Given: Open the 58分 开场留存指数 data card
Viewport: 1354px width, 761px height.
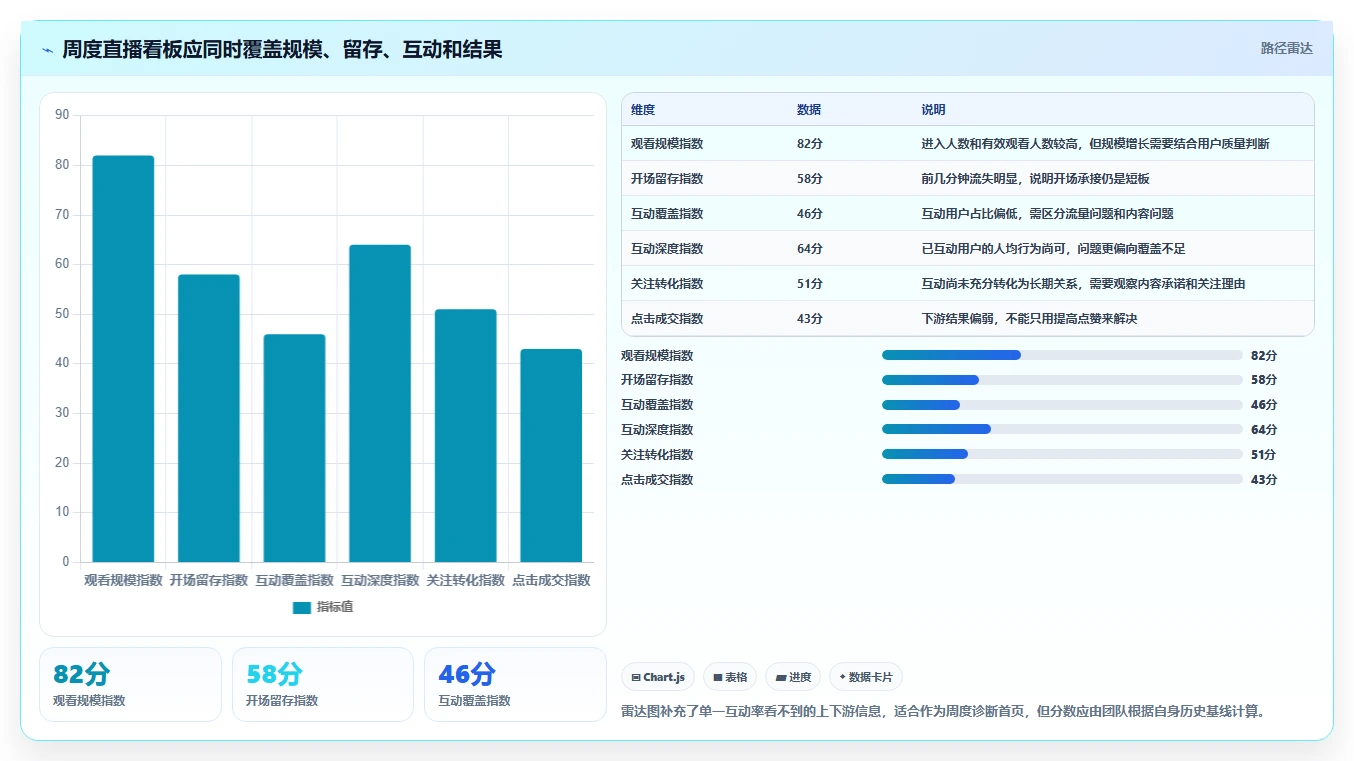Looking at the screenshot, I should point(323,684).
